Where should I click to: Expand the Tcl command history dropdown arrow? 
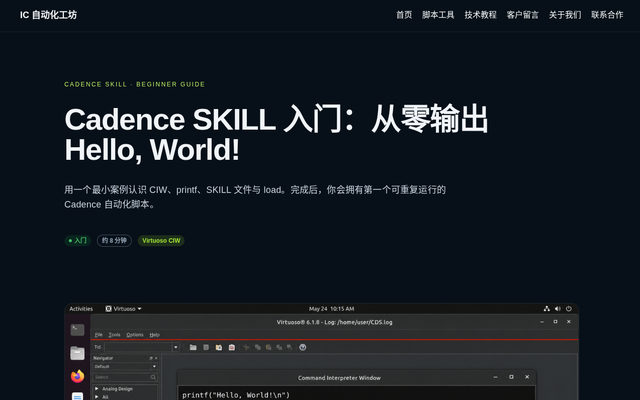[176, 347]
